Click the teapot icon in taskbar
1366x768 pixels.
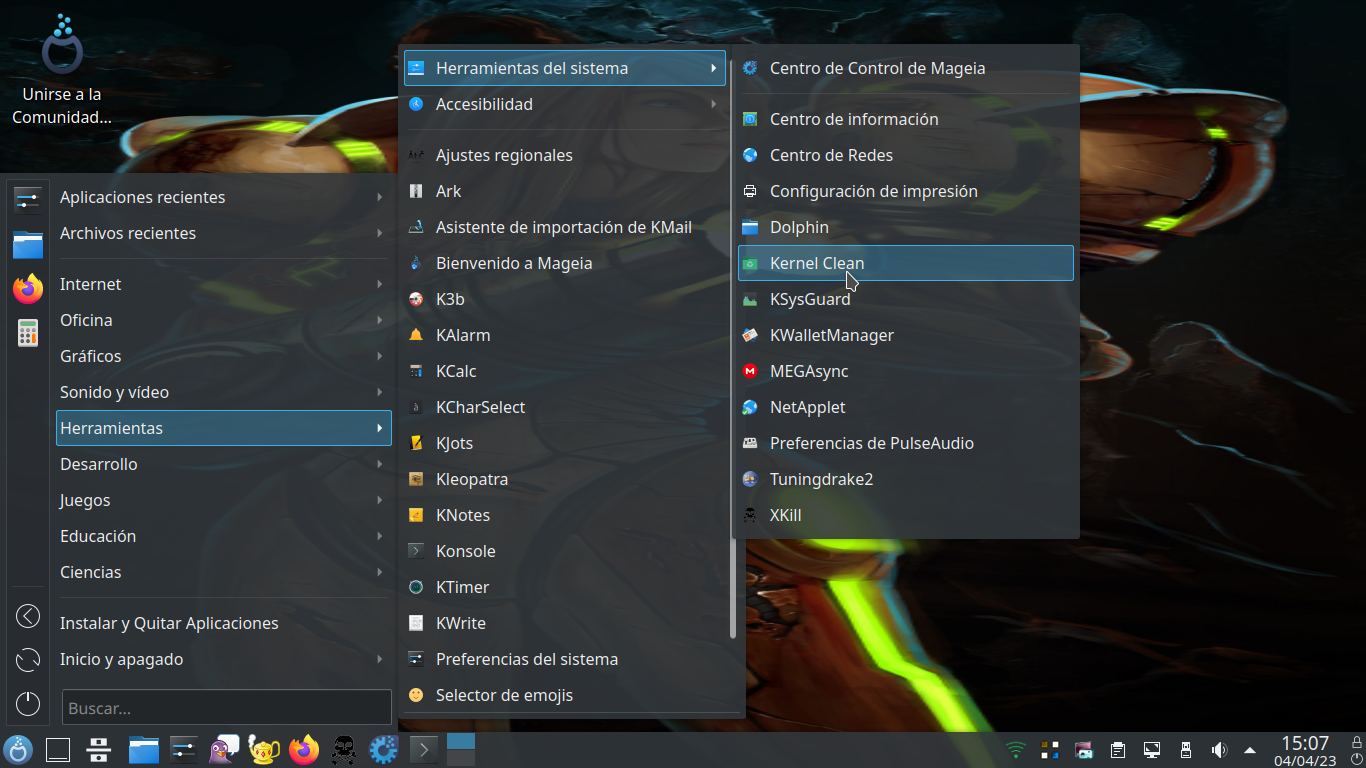click(263, 749)
